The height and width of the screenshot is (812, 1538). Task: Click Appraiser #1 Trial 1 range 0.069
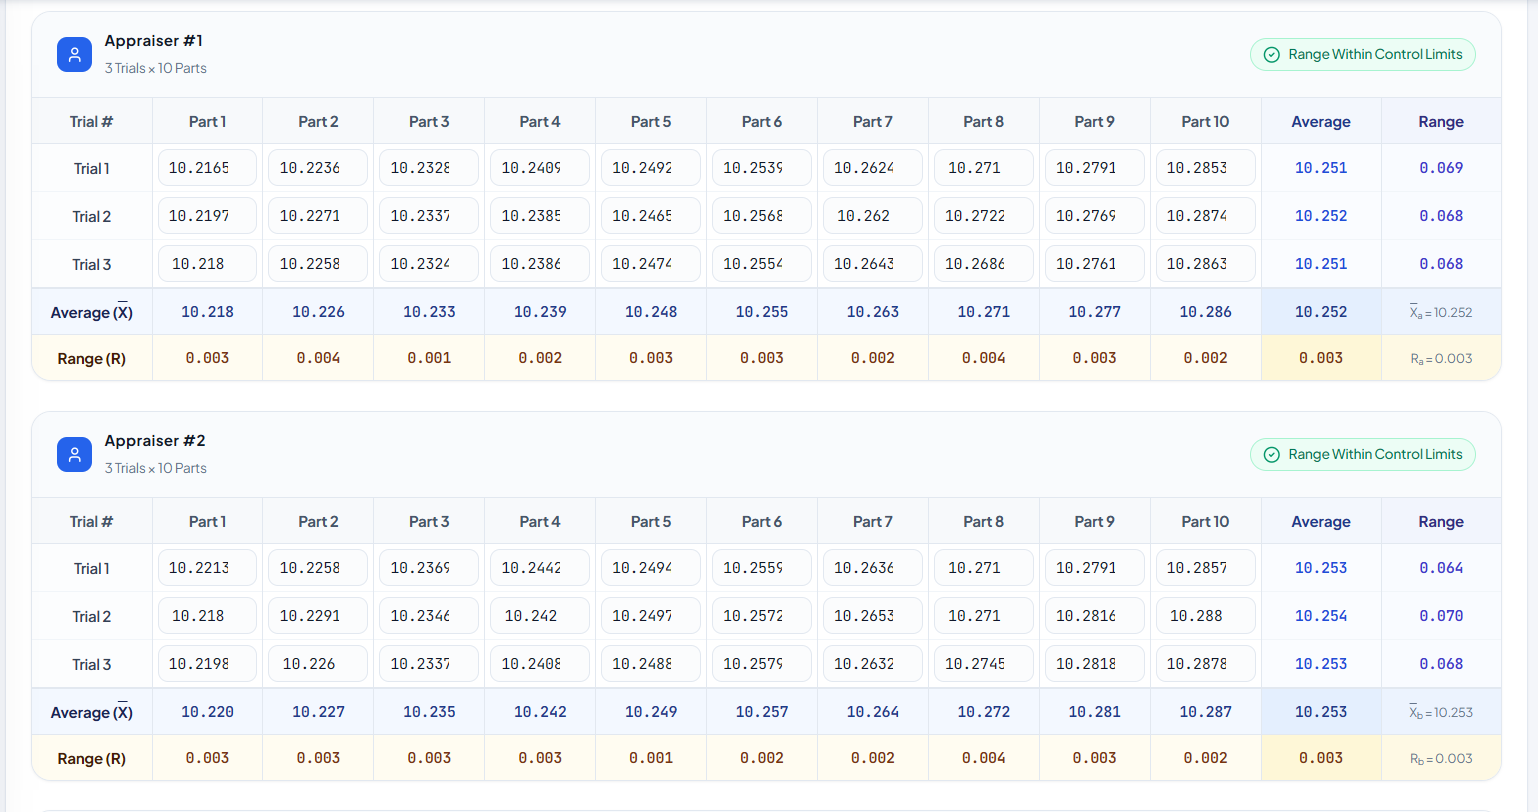1441,168
